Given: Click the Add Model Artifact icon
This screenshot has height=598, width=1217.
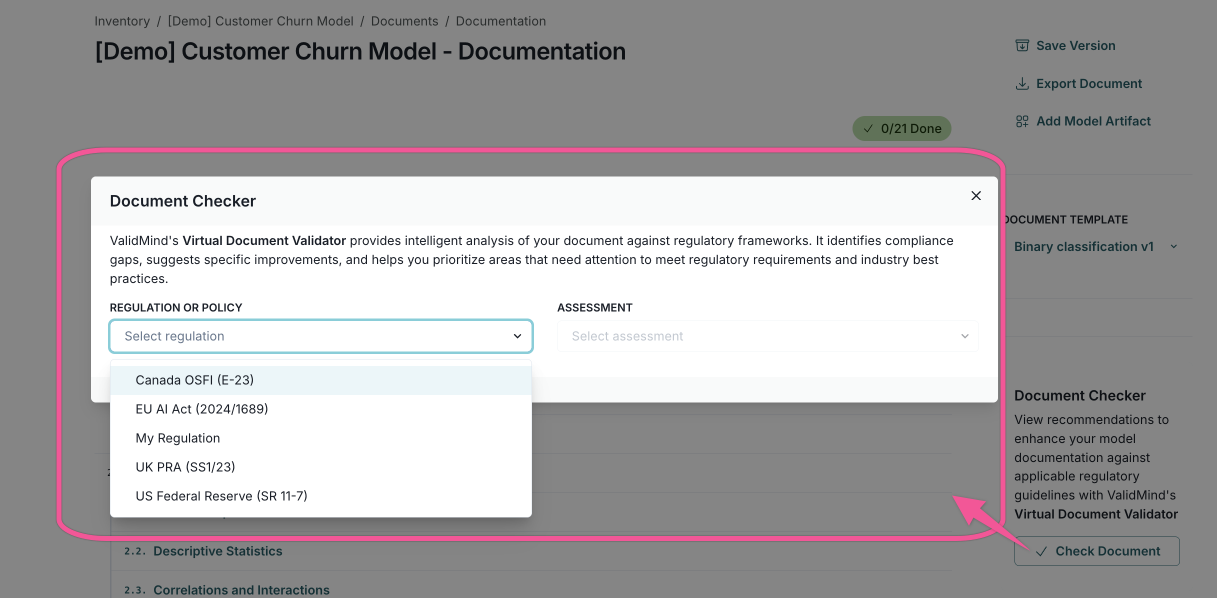Looking at the screenshot, I should click(1022, 121).
